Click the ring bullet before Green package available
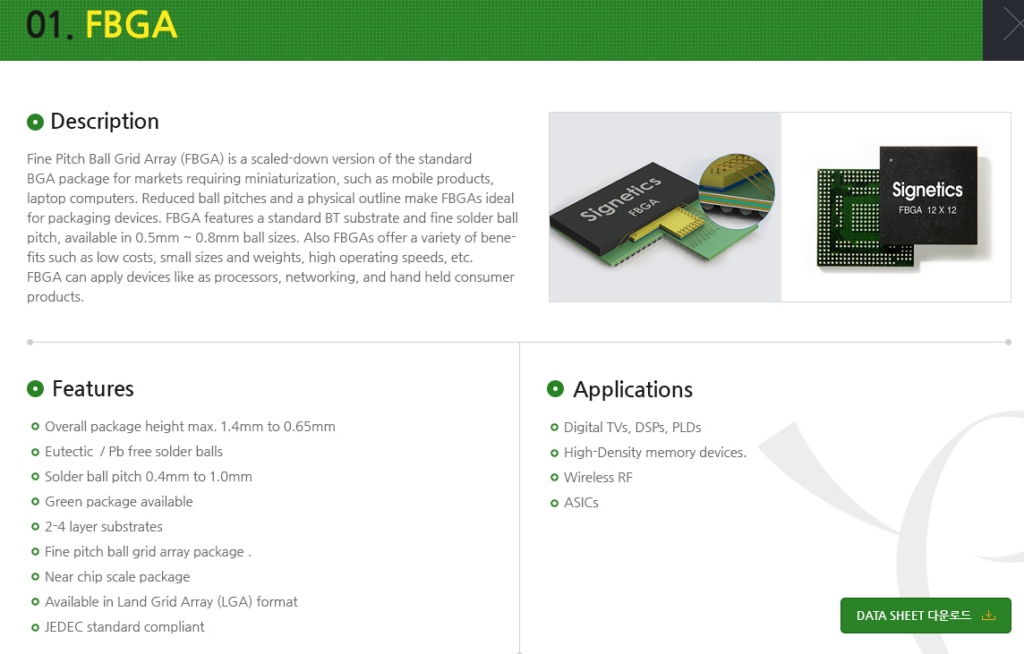The height and width of the screenshot is (654, 1024). coord(36,502)
